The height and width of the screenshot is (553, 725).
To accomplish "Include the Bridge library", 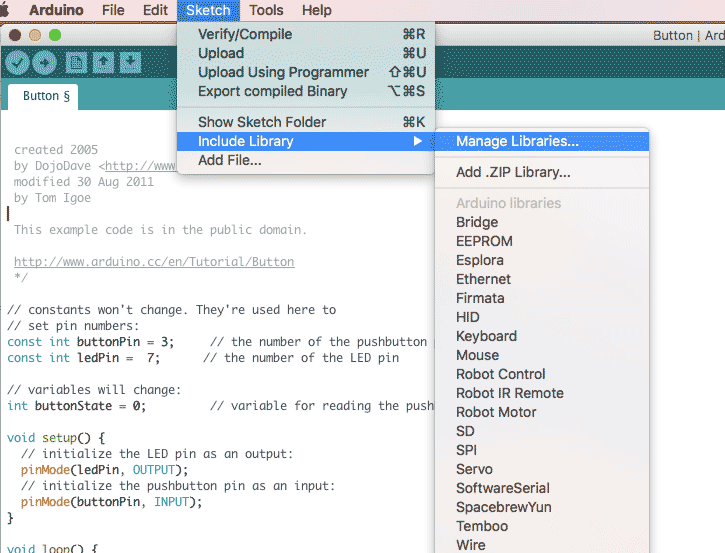I will click(x=542, y=222).
